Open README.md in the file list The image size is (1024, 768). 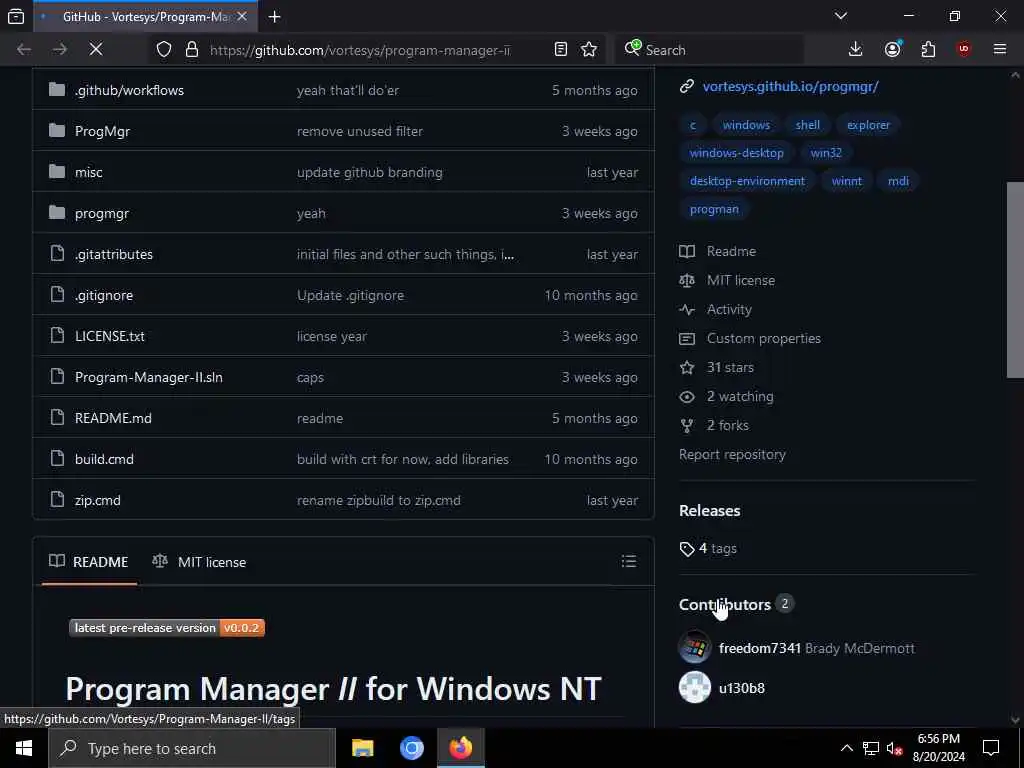pos(113,418)
